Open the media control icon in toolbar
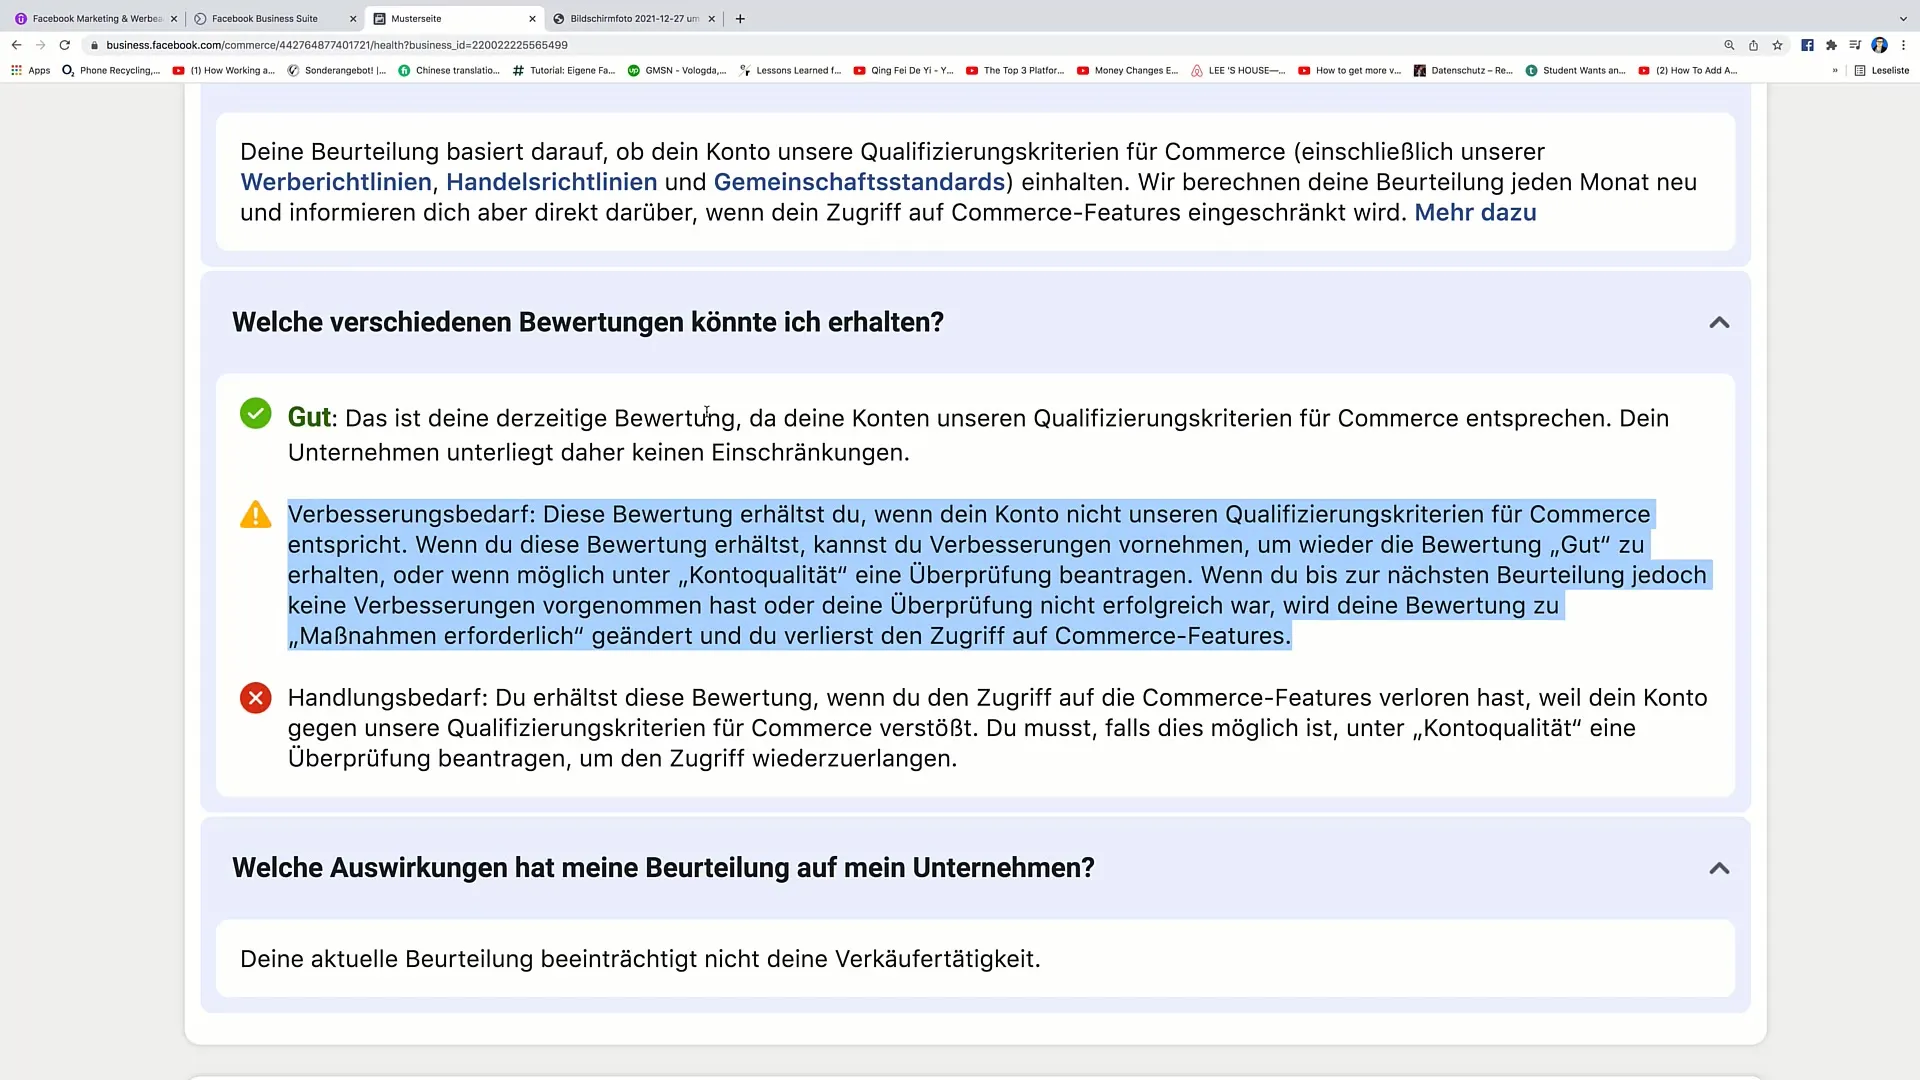The height and width of the screenshot is (1080, 1920). click(1855, 45)
